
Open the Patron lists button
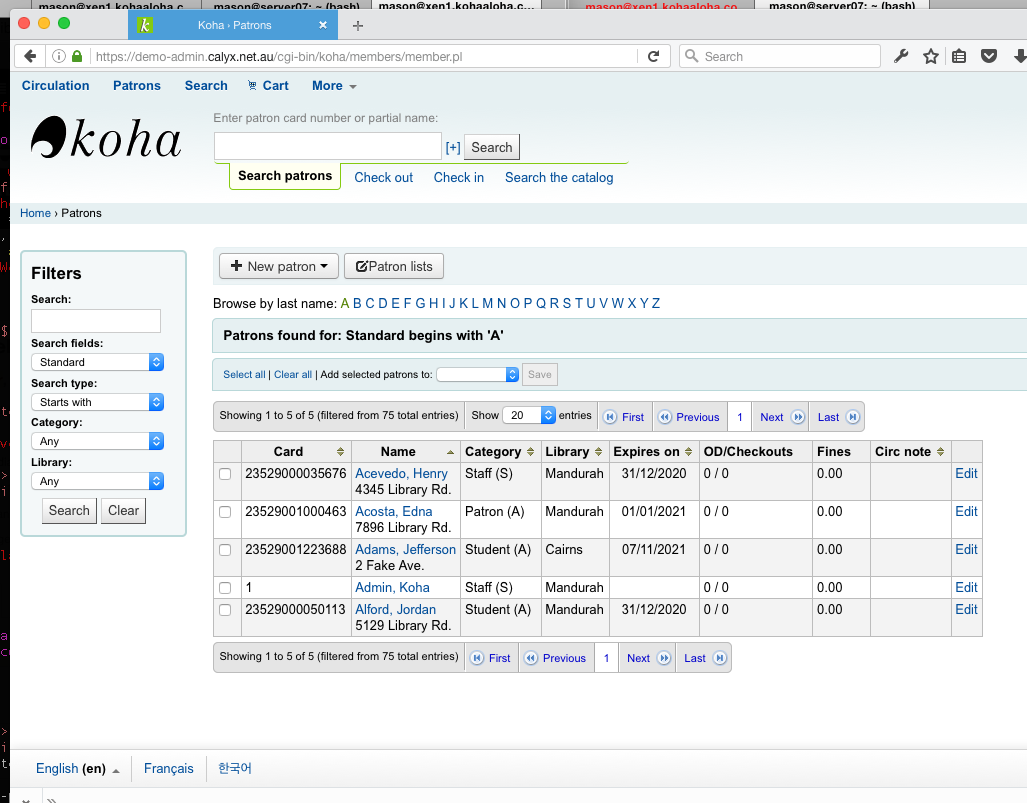click(394, 266)
